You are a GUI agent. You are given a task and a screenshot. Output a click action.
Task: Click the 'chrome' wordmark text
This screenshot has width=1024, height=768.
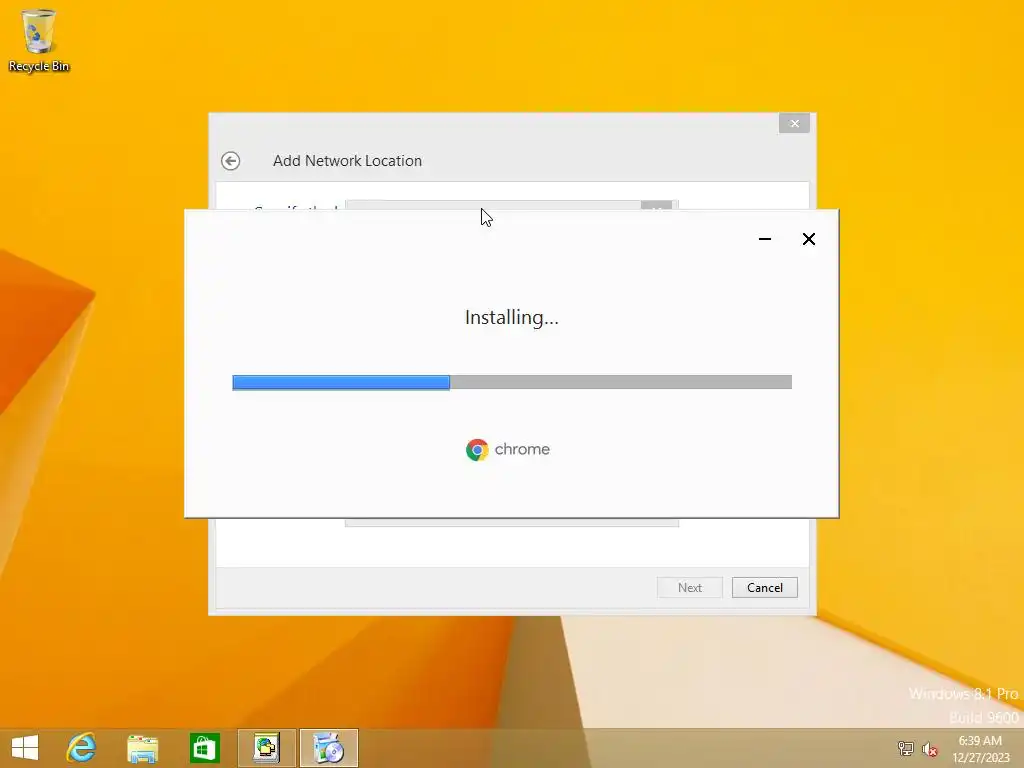coord(522,449)
